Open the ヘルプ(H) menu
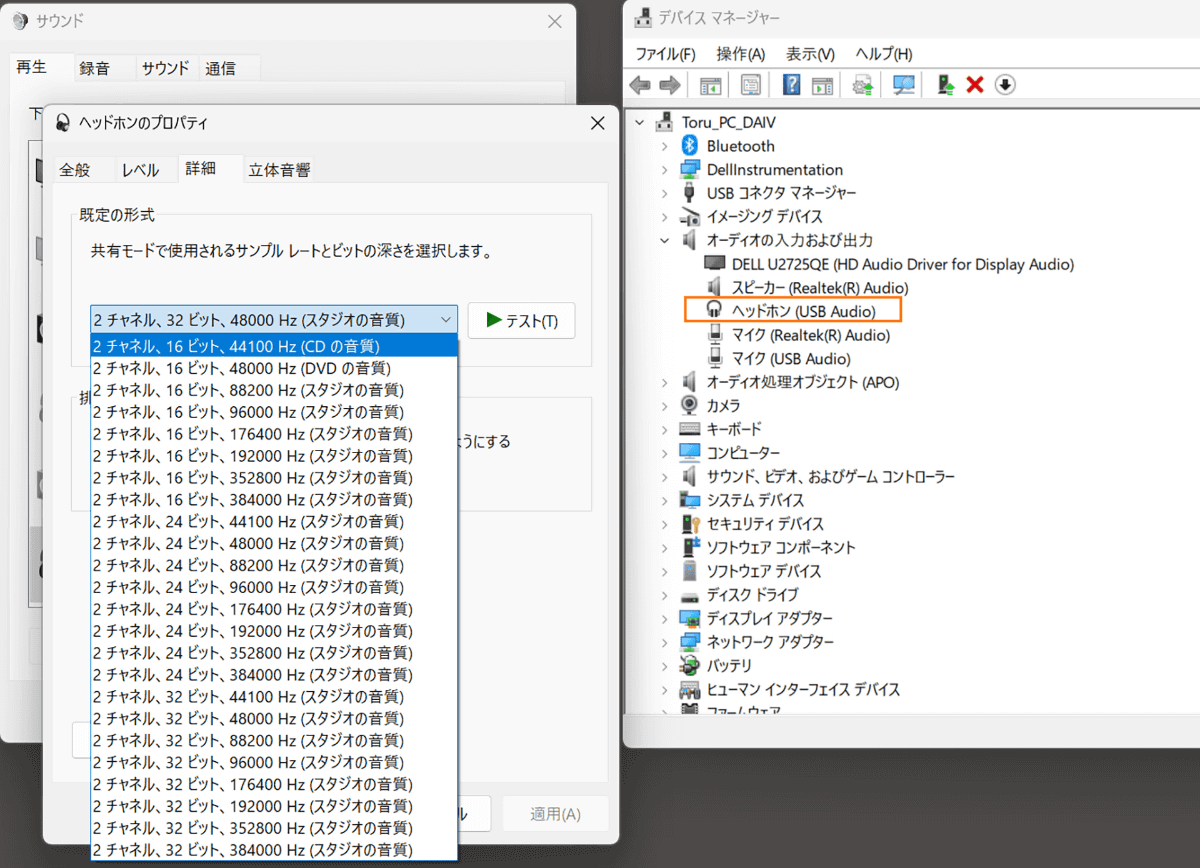 [884, 54]
